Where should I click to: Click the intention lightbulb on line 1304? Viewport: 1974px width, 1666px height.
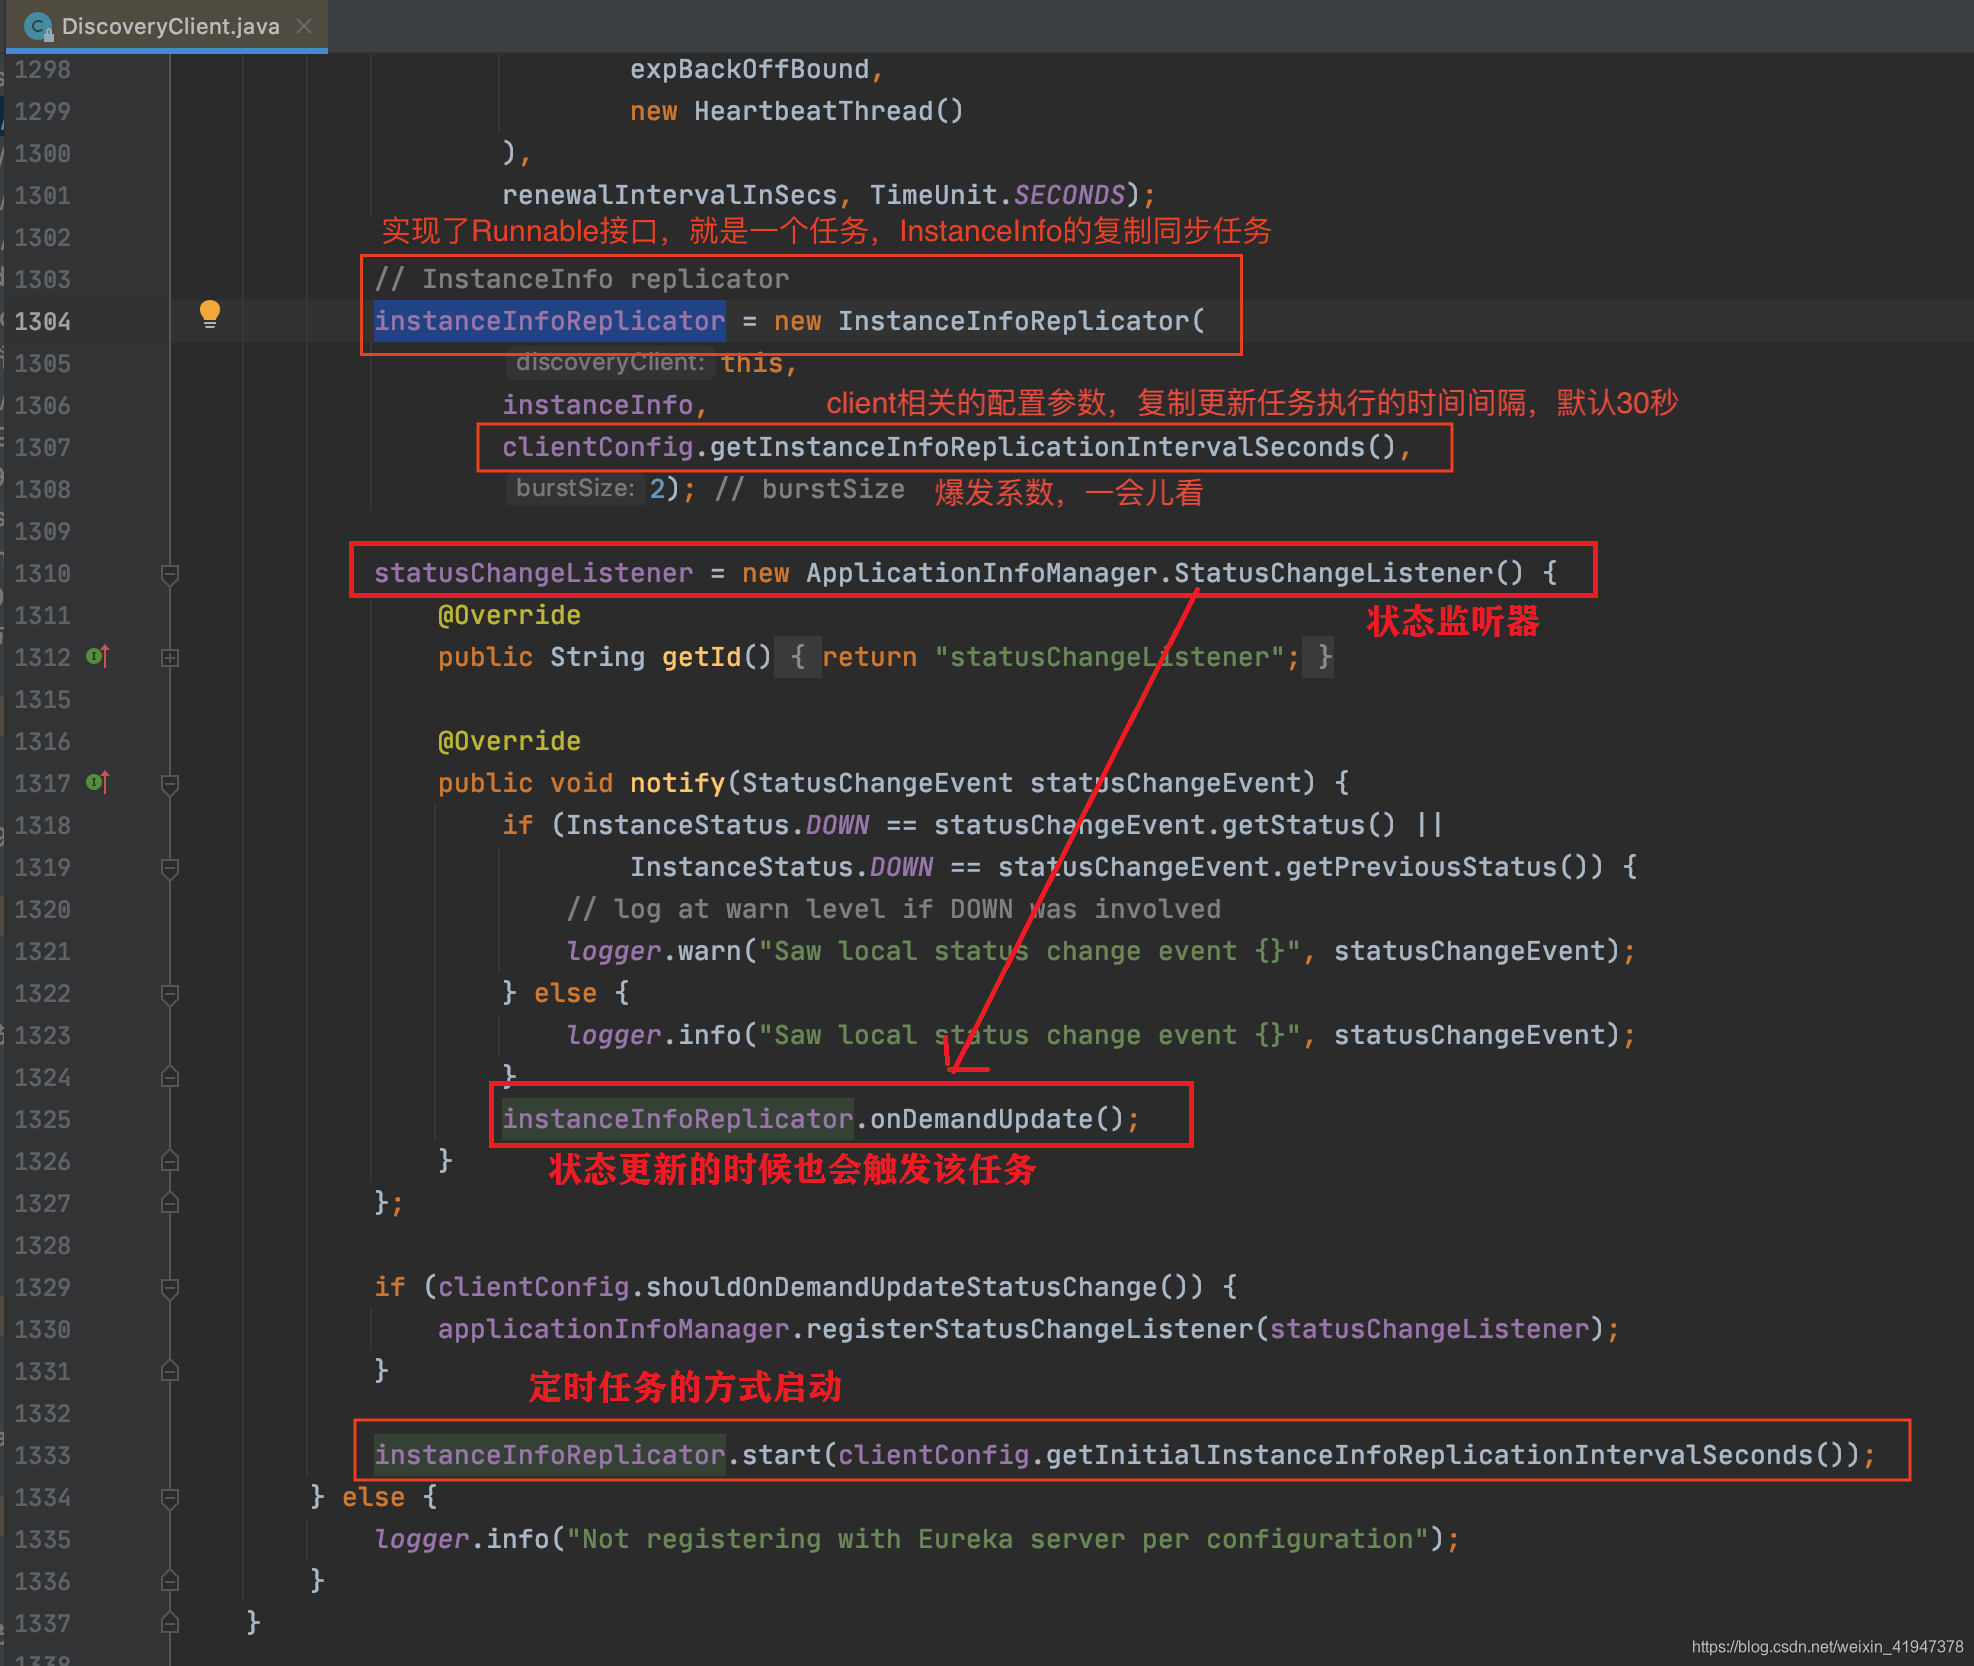pos(209,314)
